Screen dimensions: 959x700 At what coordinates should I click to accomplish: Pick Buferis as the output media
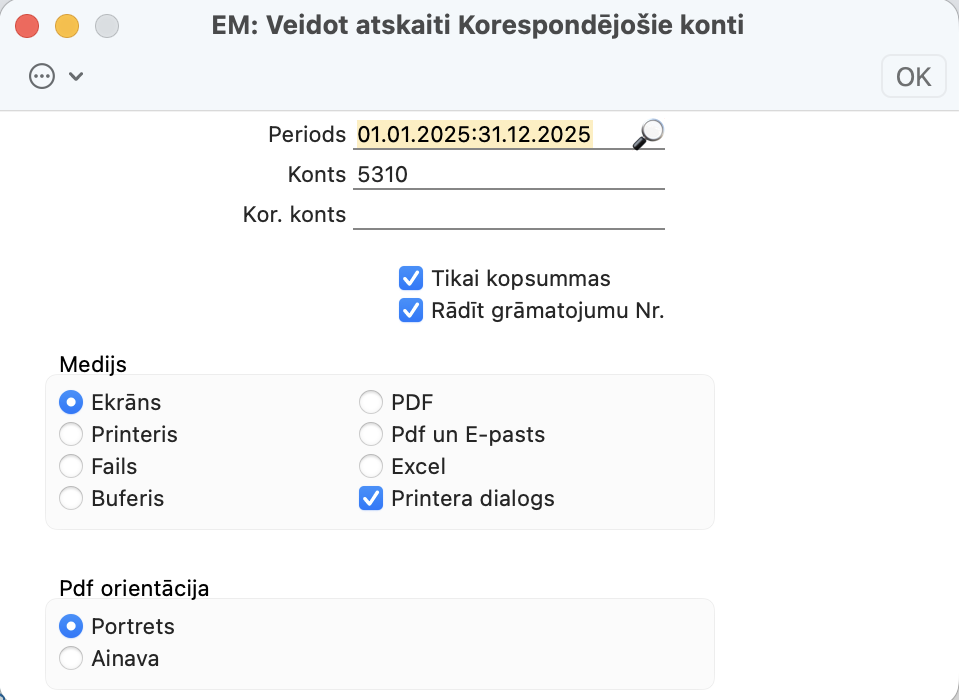[71, 498]
